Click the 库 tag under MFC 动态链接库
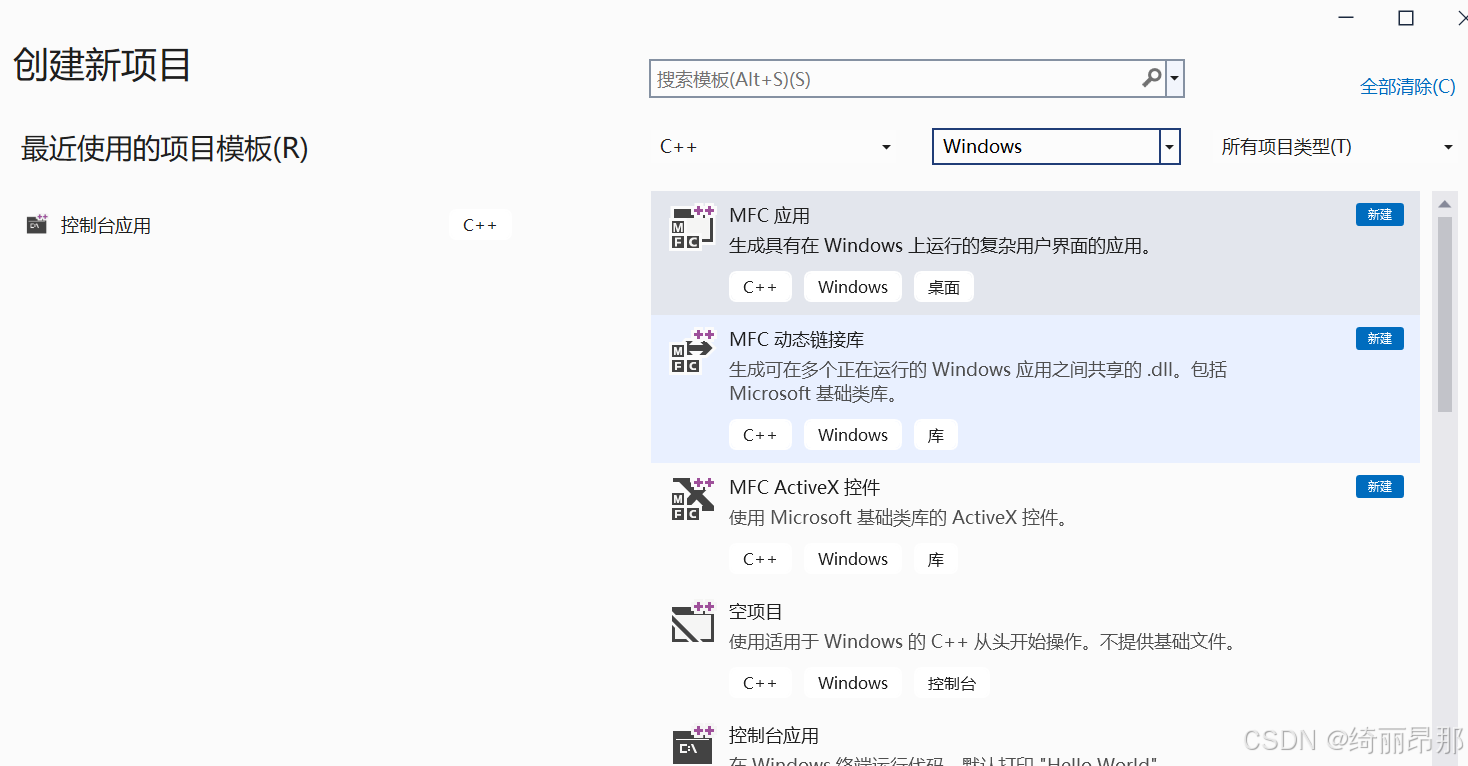This screenshot has height=766, width=1468. [x=936, y=435]
